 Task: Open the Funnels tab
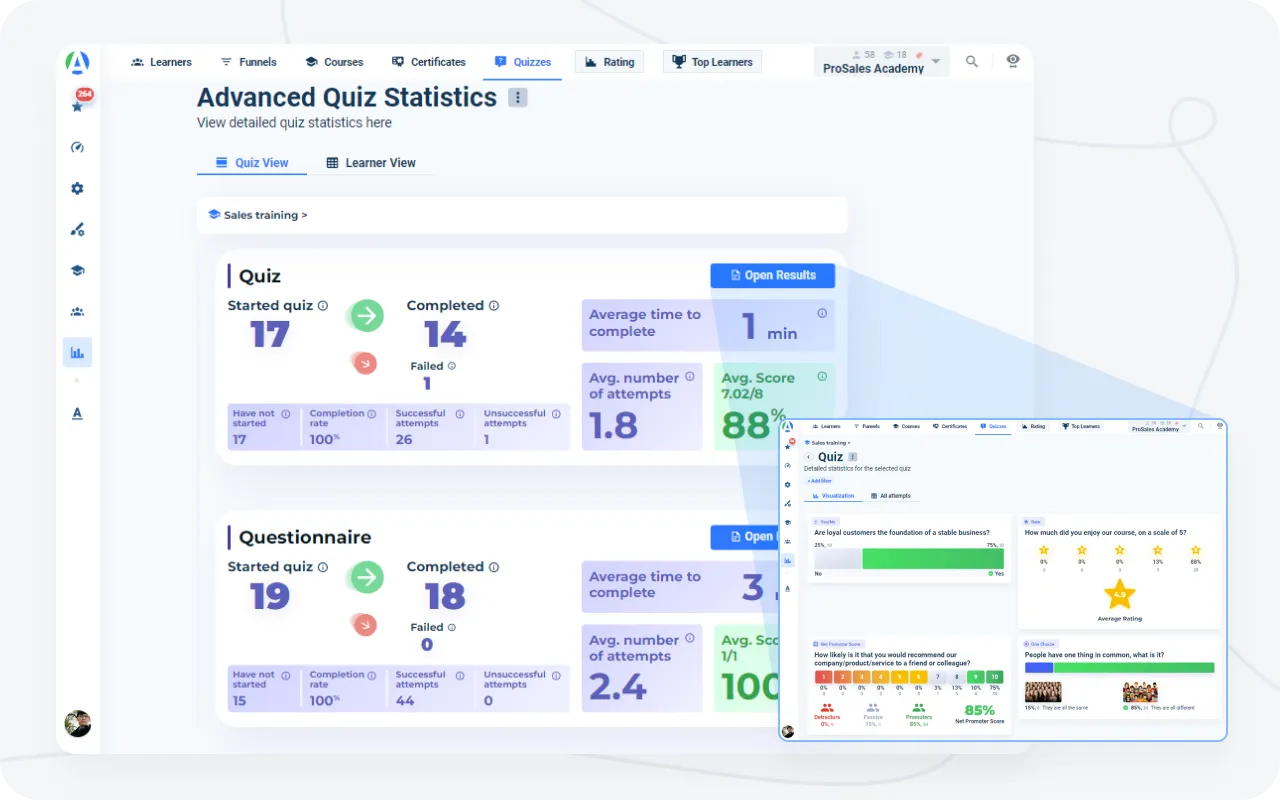248,62
